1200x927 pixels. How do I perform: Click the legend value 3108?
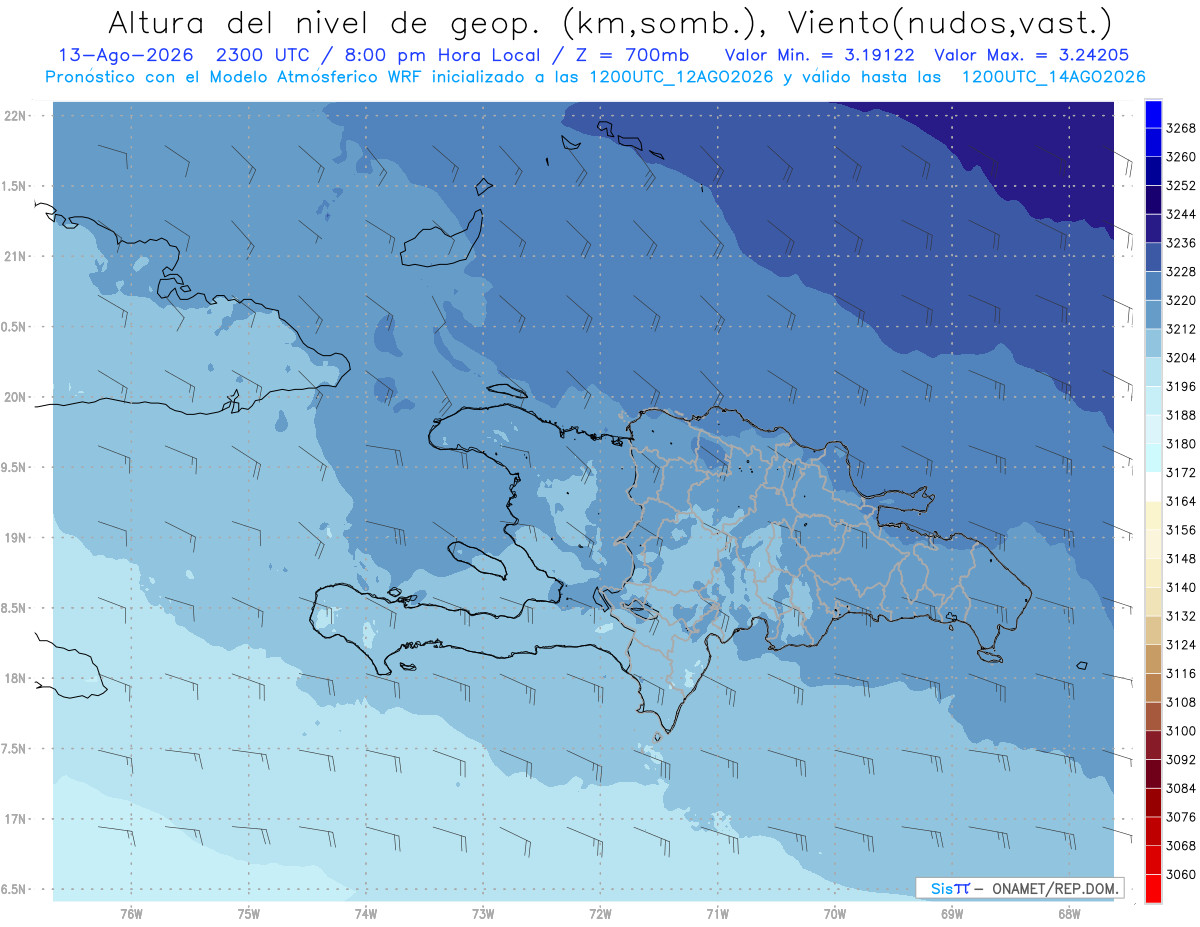coord(1181,702)
